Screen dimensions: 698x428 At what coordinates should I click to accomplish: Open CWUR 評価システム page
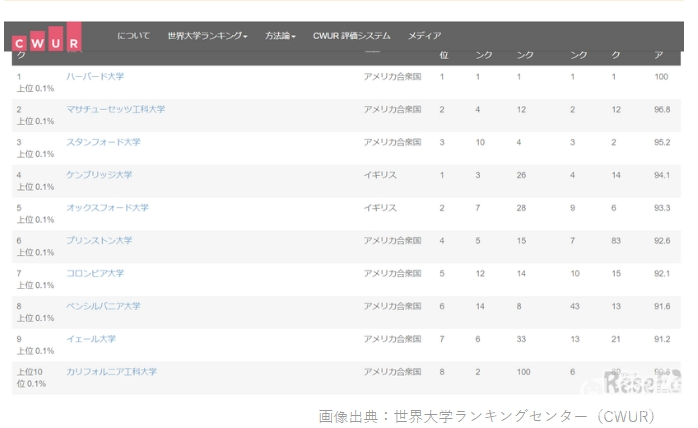click(x=352, y=36)
